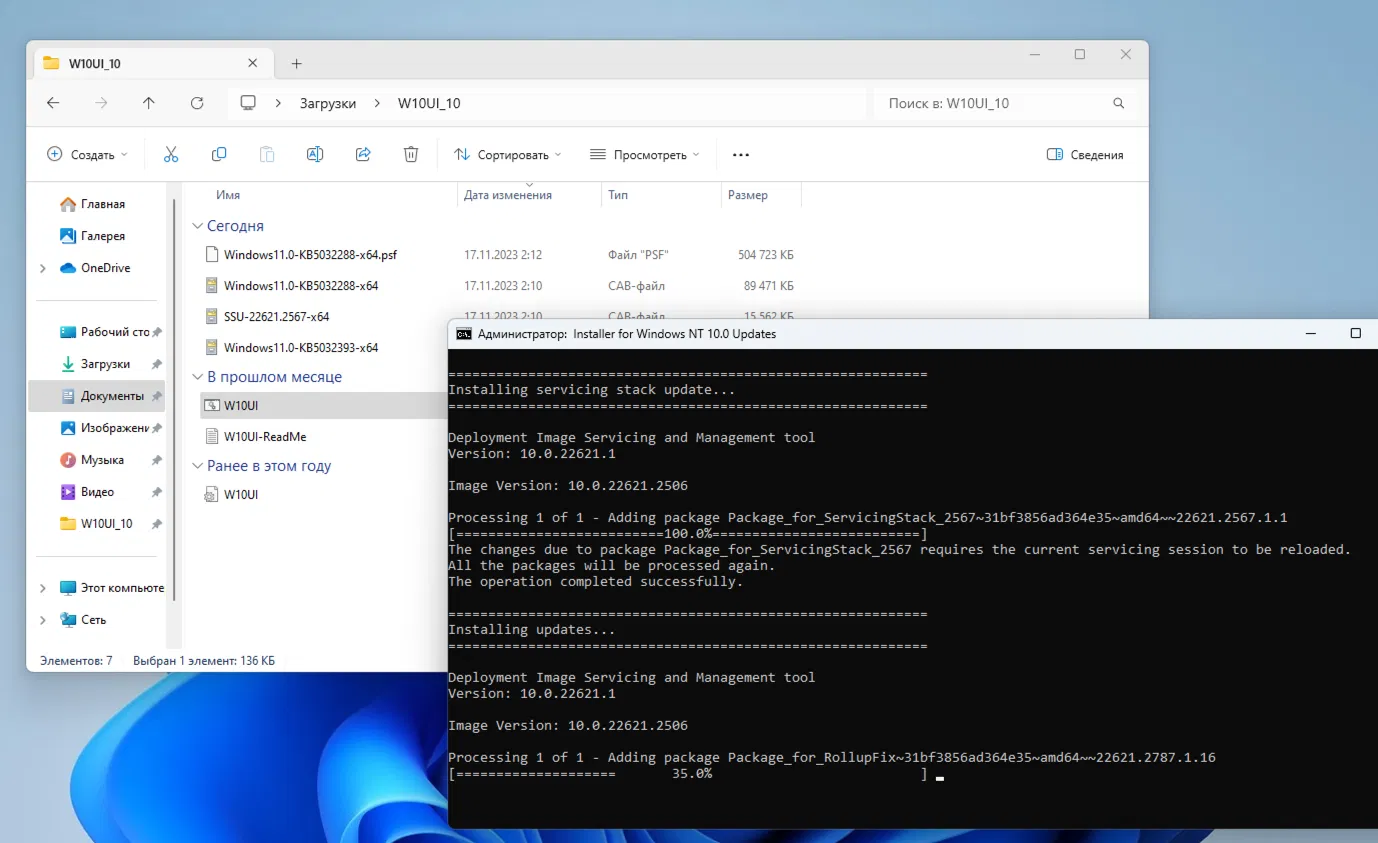
Task: Expand Этот компьютер in the navigation pane
Action: (43, 588)
